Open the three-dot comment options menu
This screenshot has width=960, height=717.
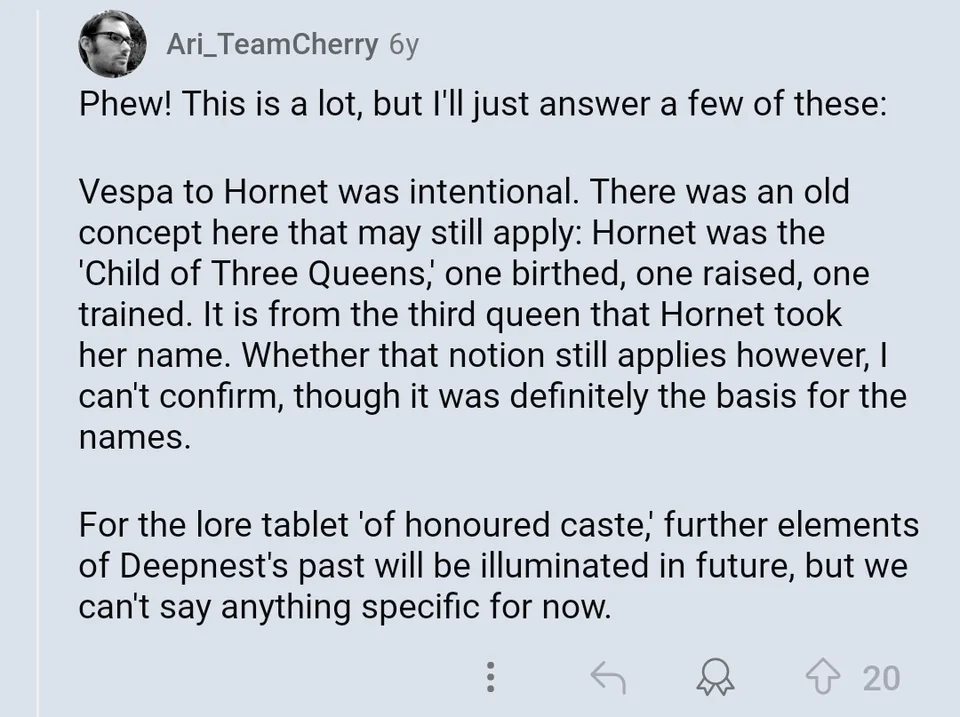click(490, 677)
